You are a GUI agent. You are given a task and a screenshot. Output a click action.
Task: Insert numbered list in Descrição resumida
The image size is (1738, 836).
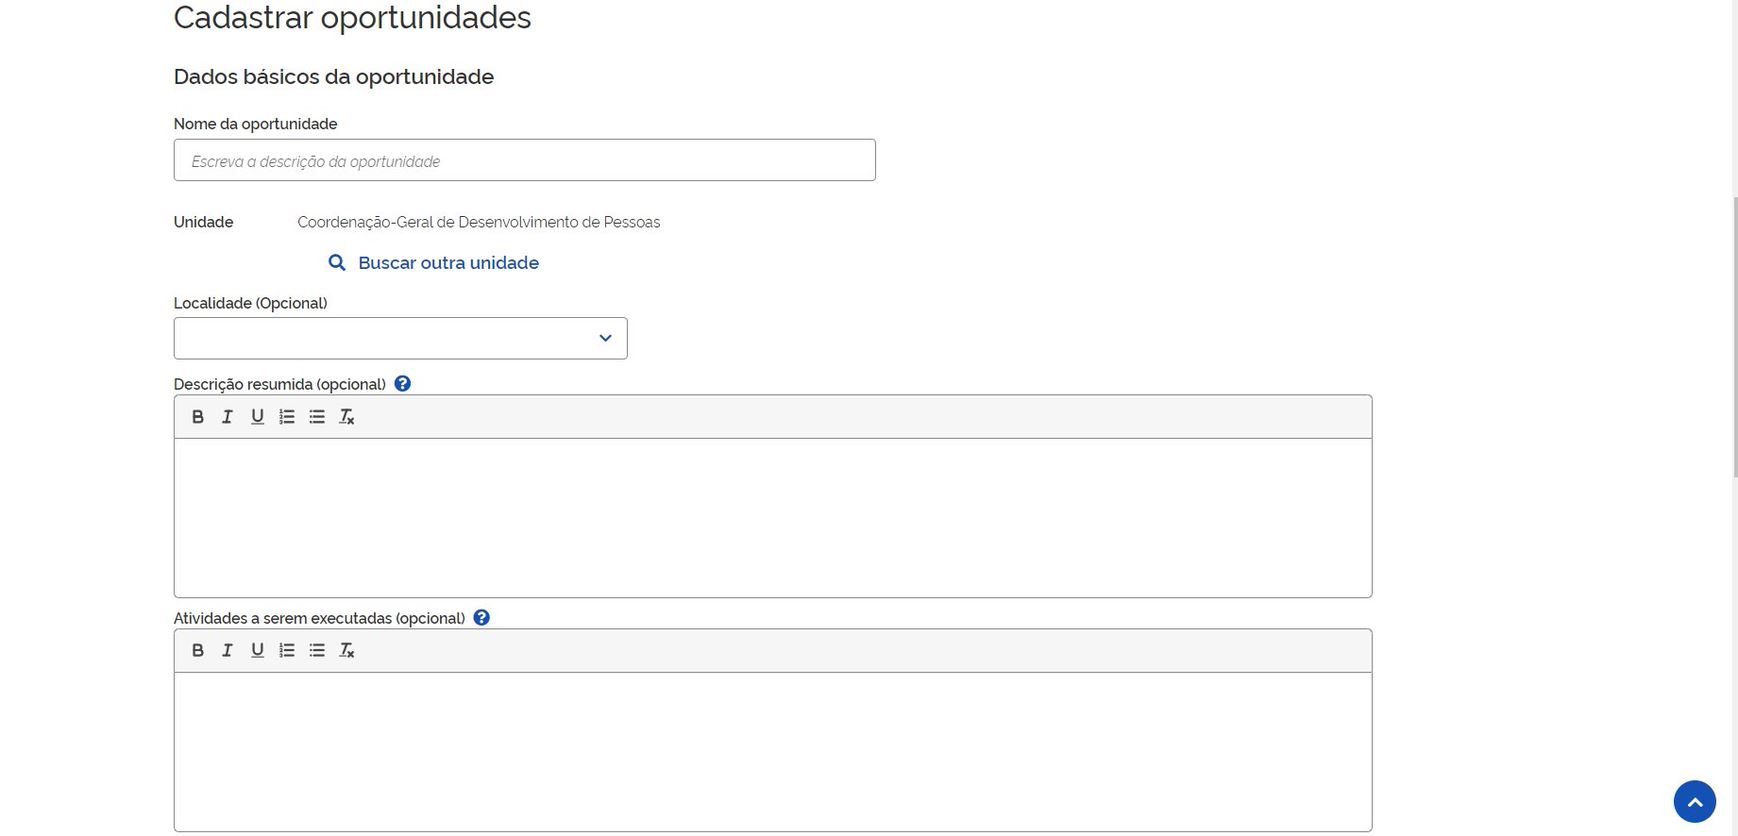click(x=287, y=417)
